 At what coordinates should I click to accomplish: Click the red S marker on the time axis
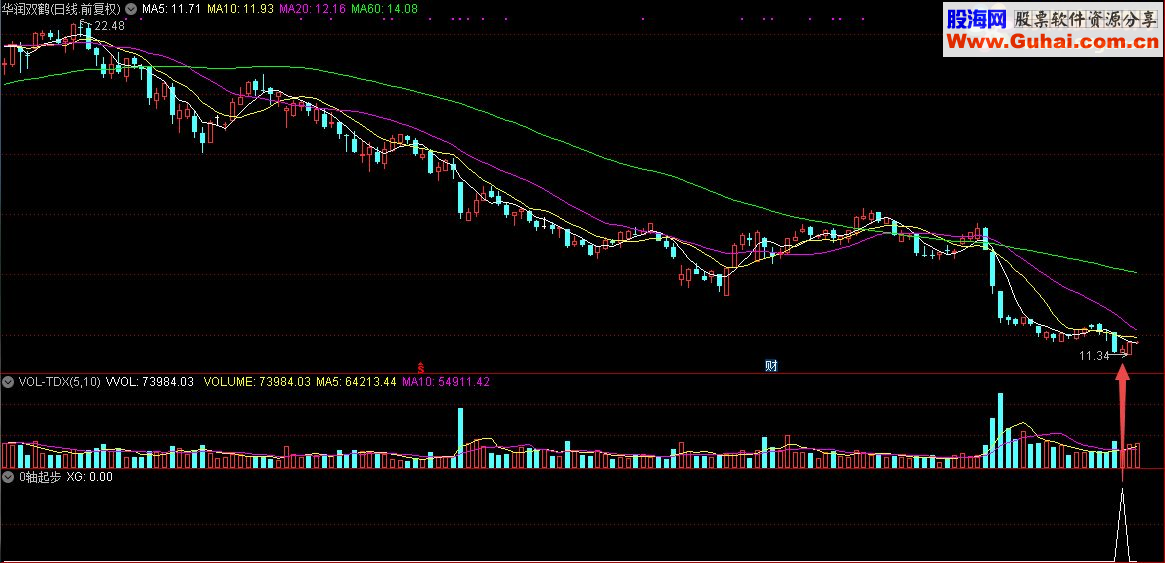click(x=420, y=366)
